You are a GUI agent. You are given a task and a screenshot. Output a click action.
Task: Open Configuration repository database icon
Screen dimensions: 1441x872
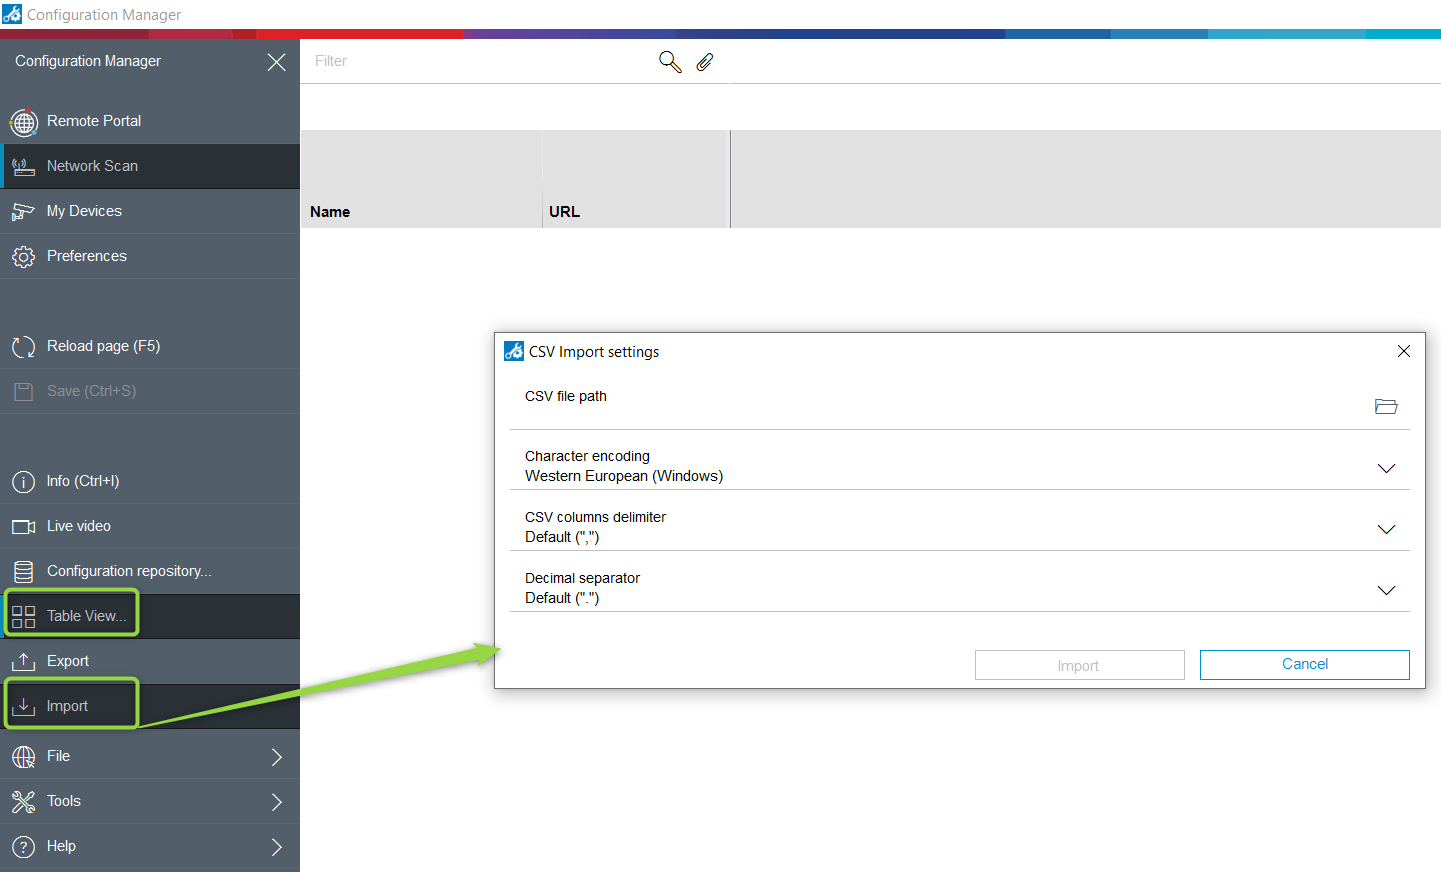click(23, 572)
